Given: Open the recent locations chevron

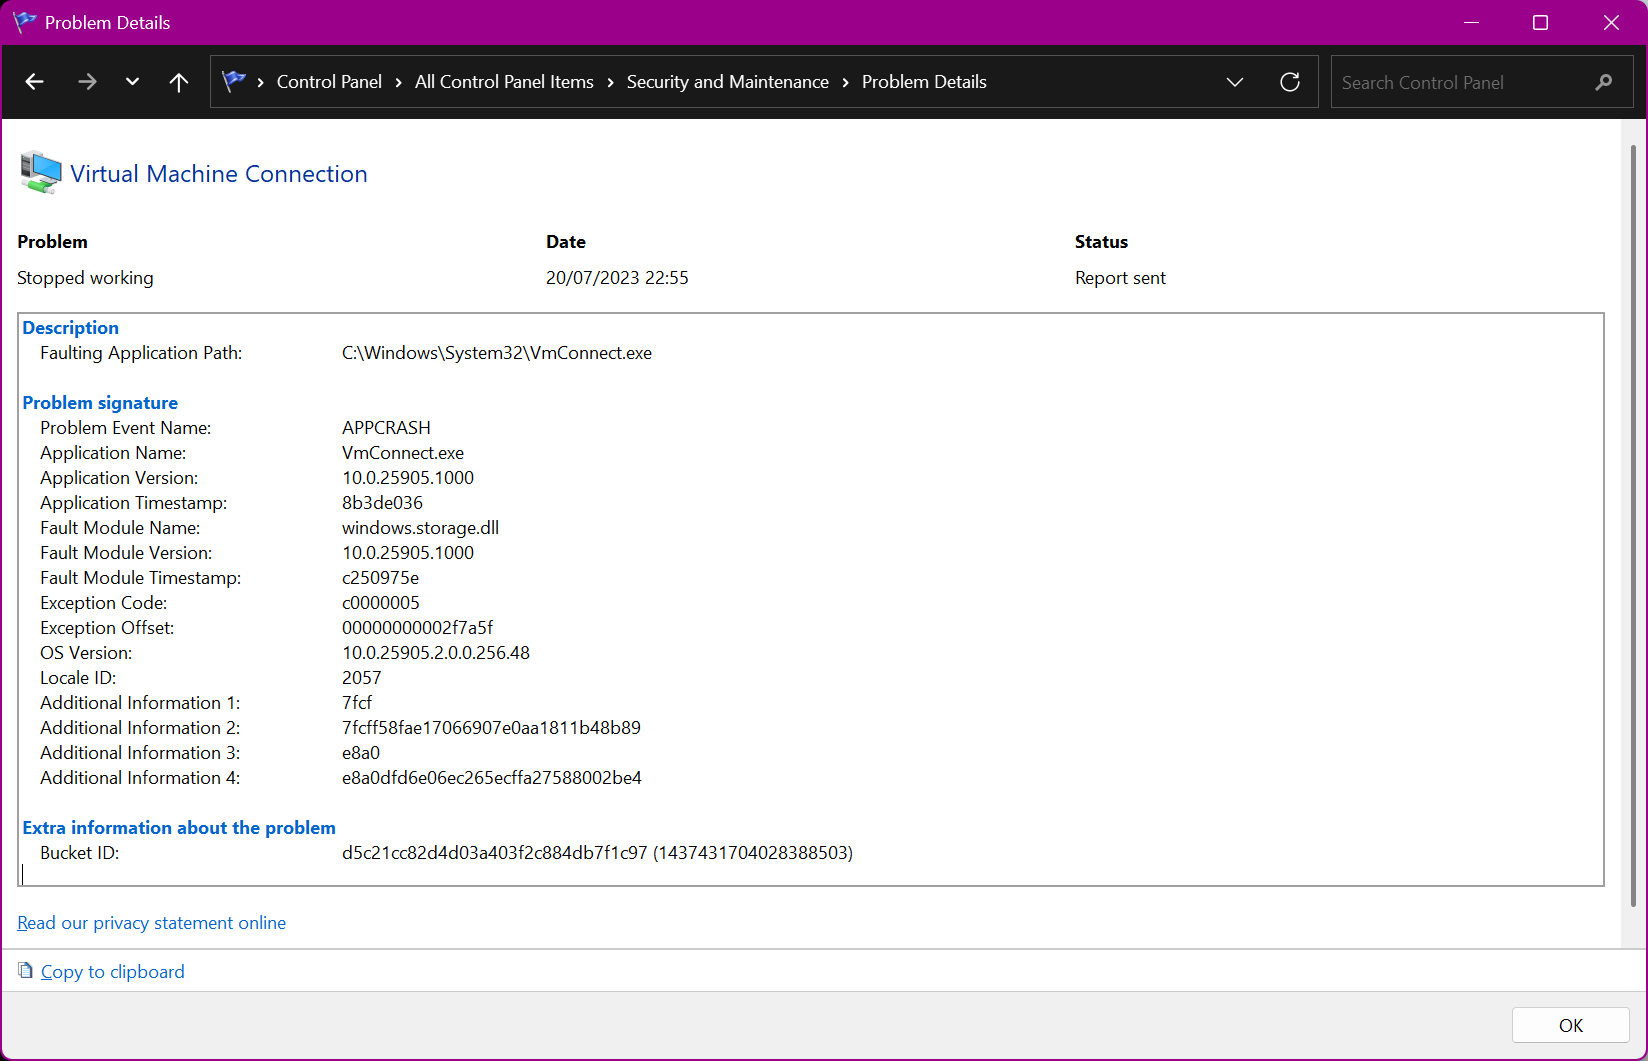Looking at the screenshot, I should coord(132,82).
